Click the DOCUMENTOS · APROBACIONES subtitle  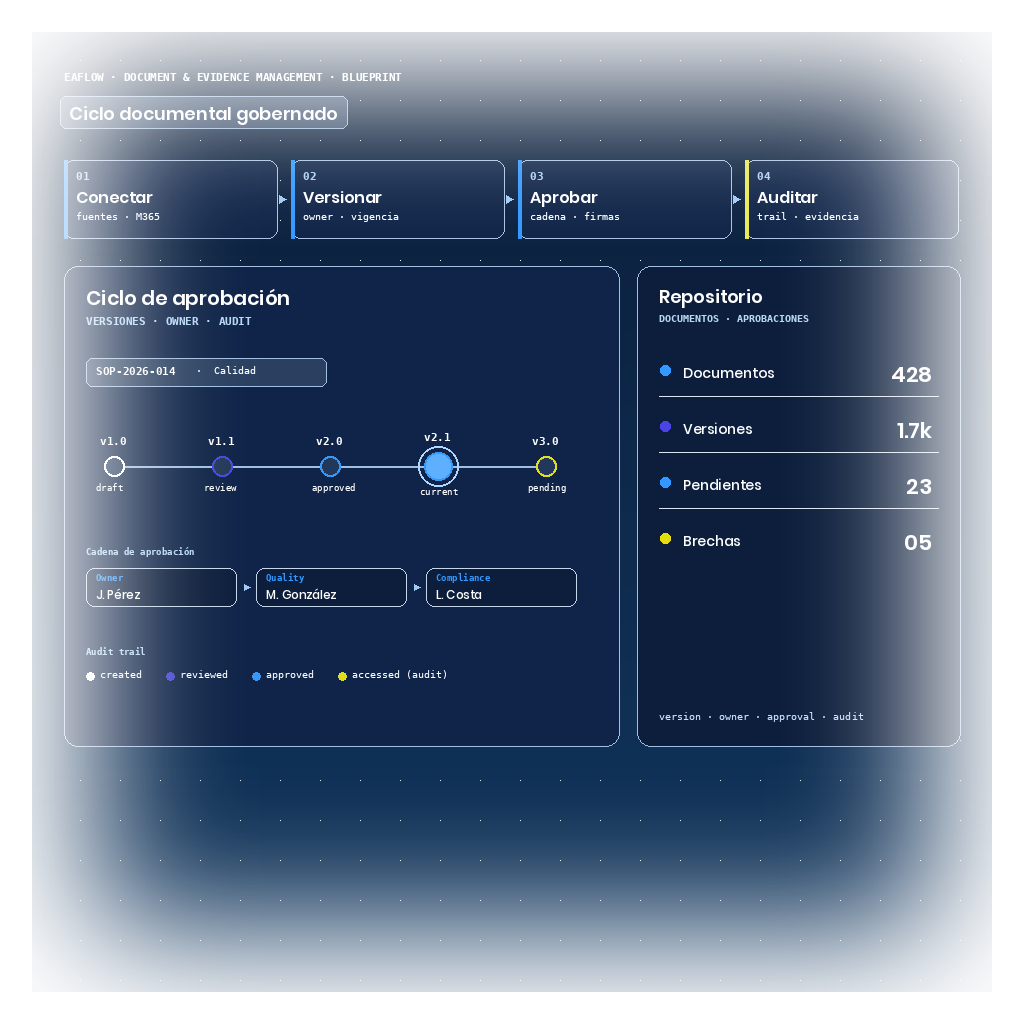[x=733, y=319]
